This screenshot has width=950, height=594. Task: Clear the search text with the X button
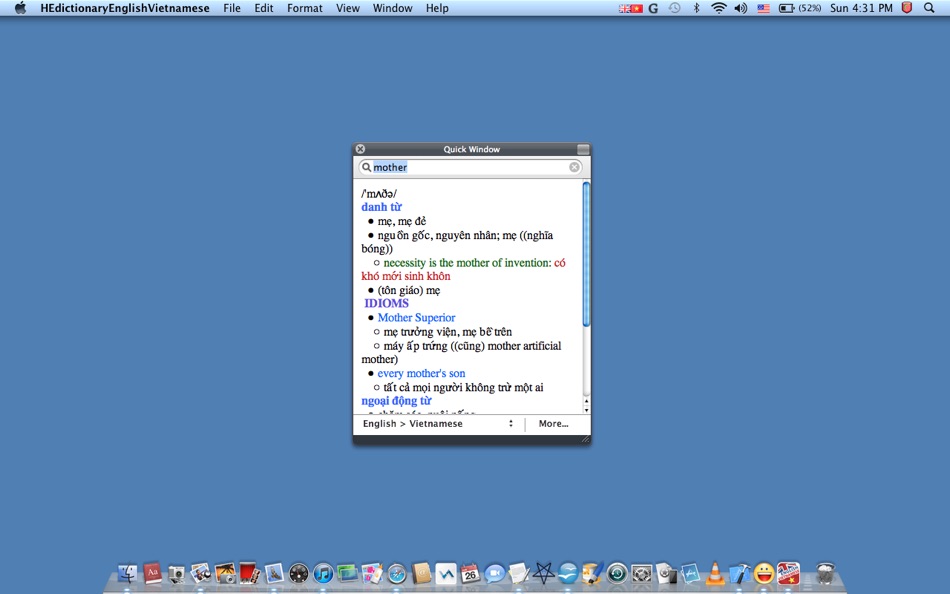pyautogui.click(x=574, y=167)
